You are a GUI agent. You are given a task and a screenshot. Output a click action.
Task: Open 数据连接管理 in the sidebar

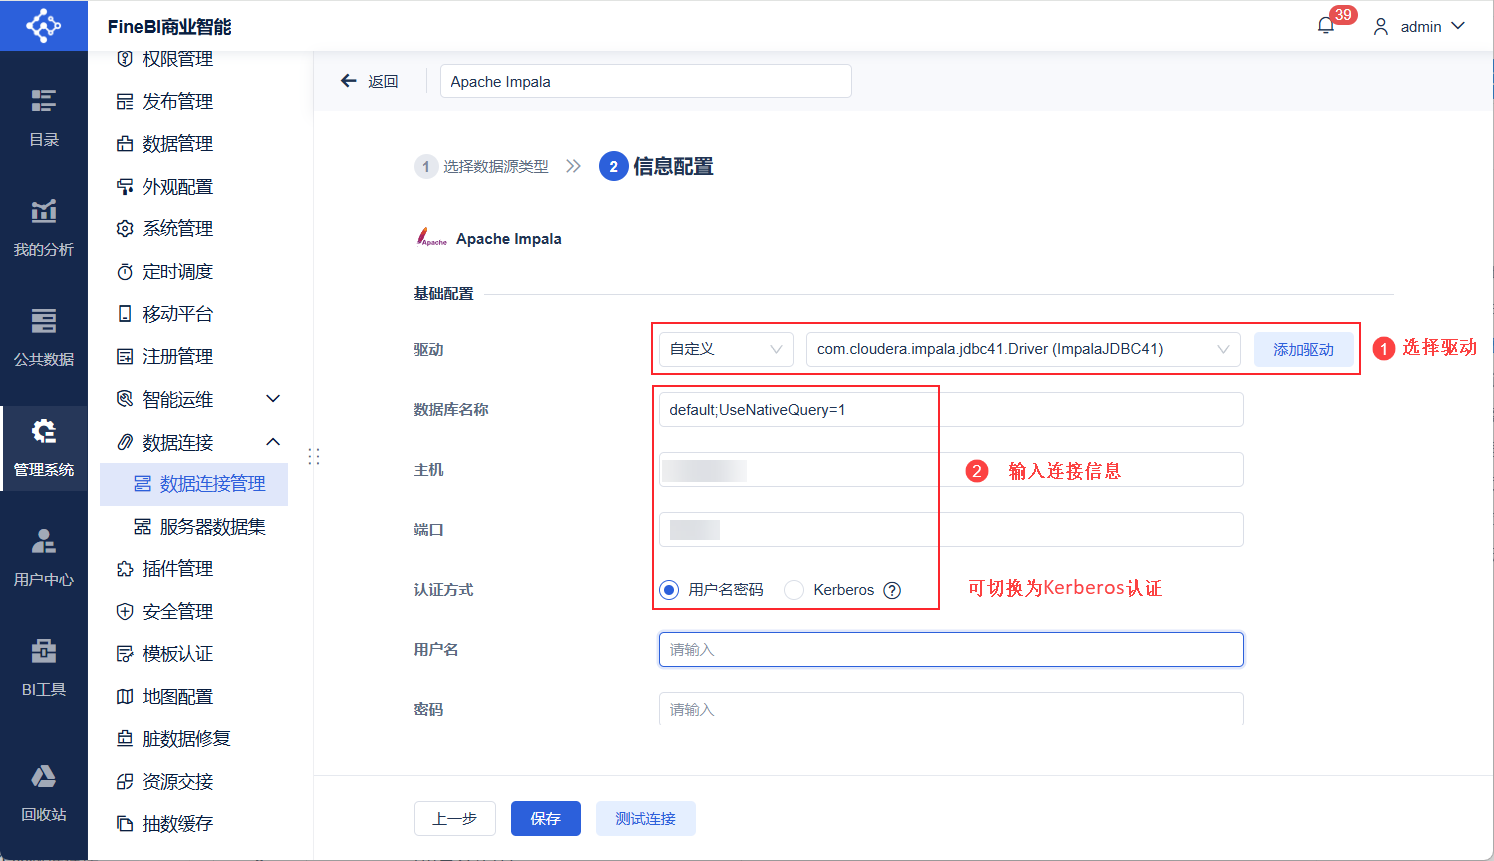pos(194,484)
